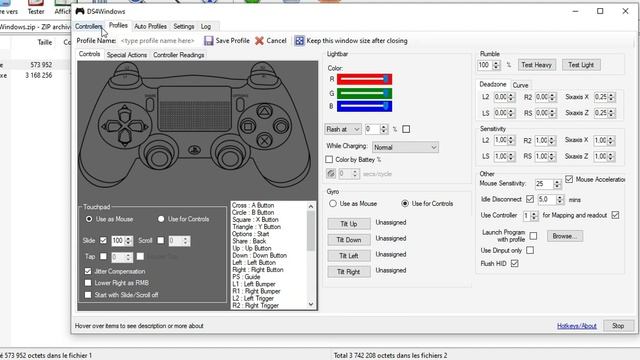Switch to the Special Actions tab
This screenshot has height=360, width=640.
tap(127, 55)
